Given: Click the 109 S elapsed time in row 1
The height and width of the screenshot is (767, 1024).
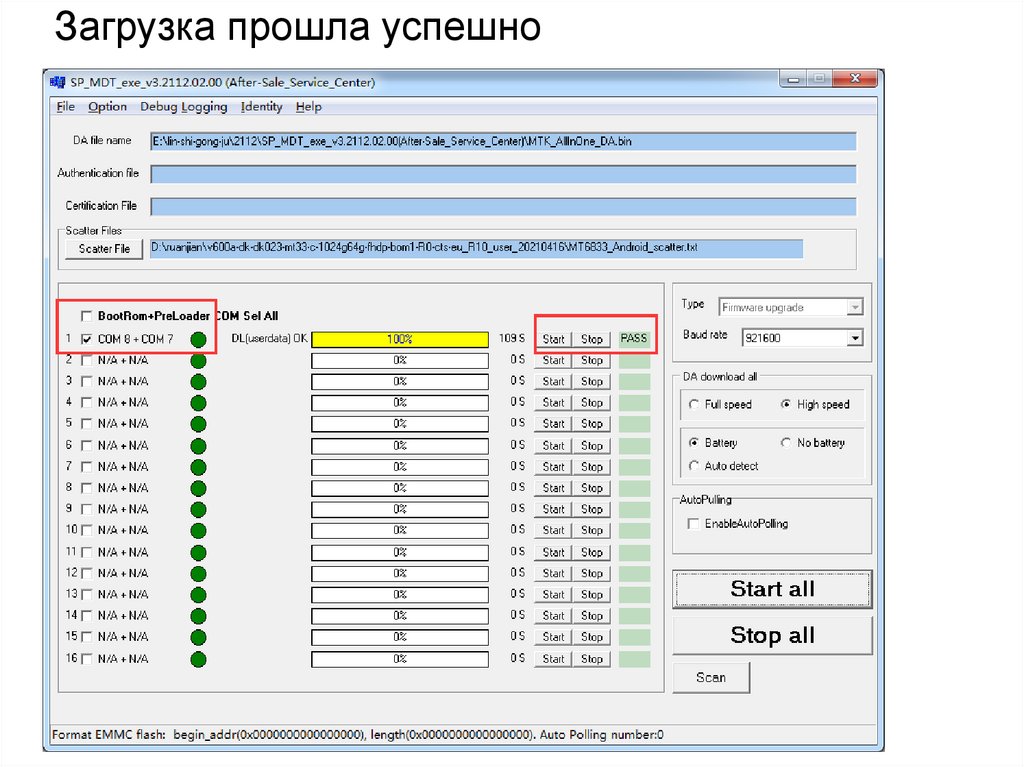Looking at the screenshot, I should [x=511, y=338].
